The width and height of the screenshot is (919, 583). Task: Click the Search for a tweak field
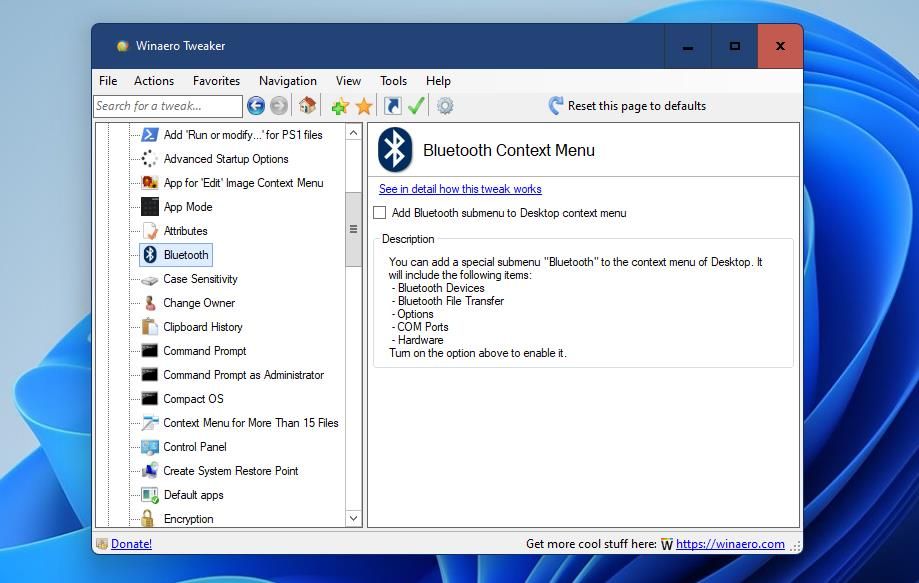[167, 106]
